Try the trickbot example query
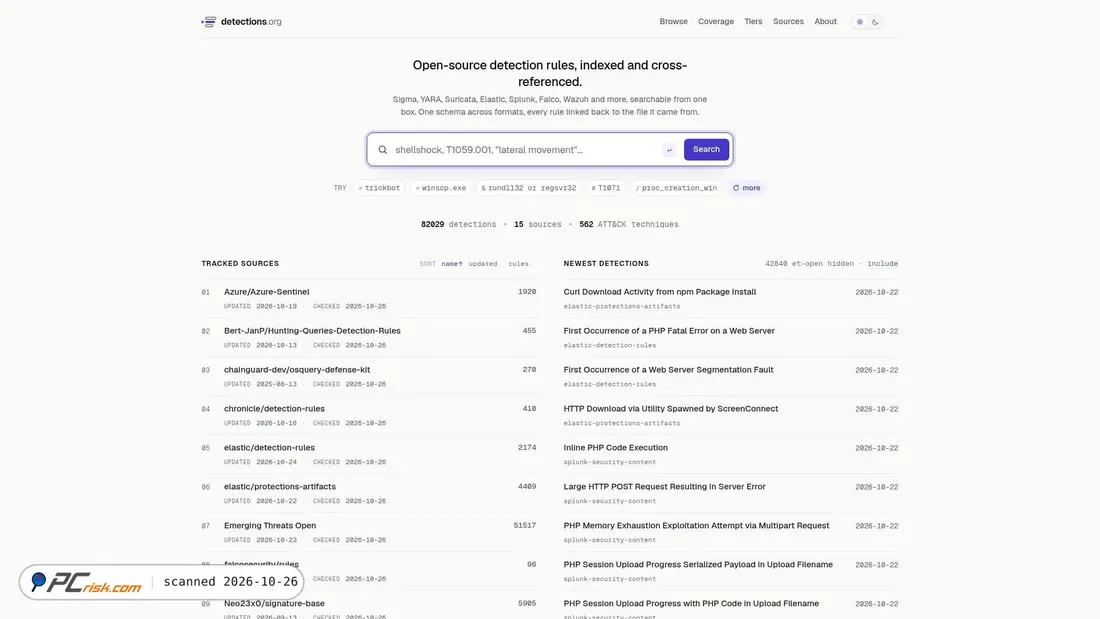The height and width of the screenshot is (619, 1100). [380, 188]
